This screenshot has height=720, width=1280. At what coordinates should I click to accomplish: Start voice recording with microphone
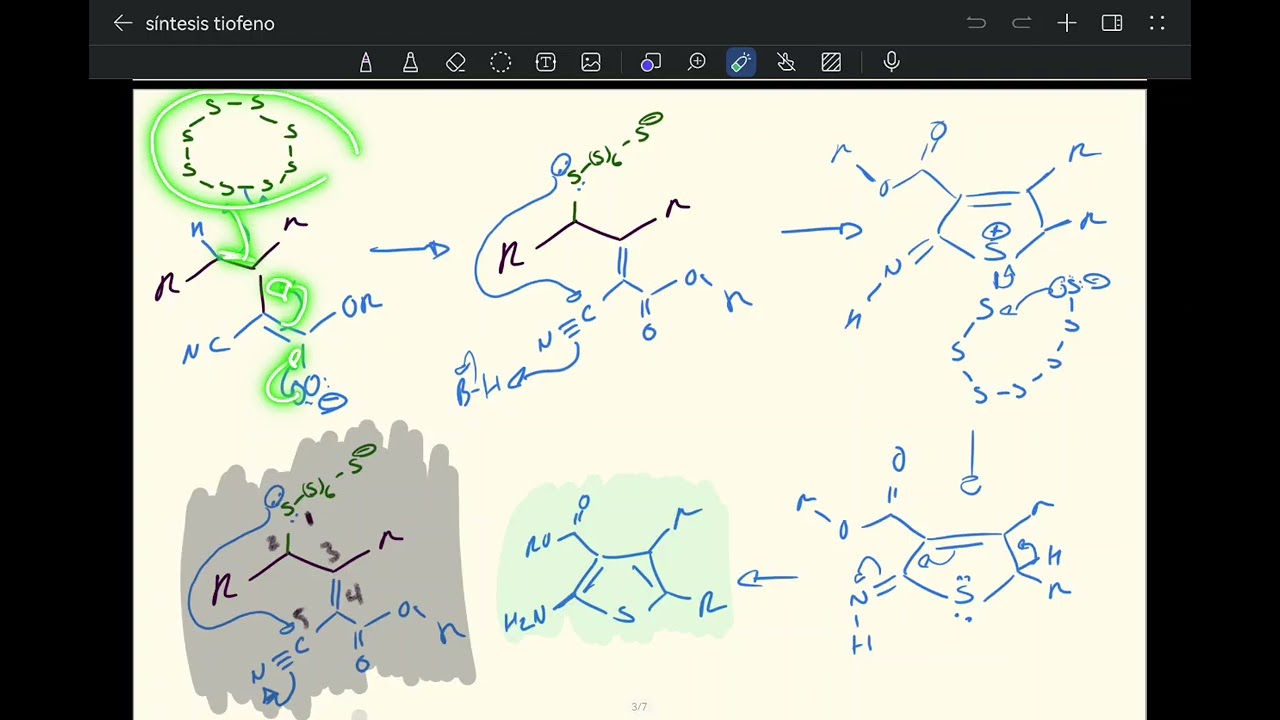pos(892,62)
